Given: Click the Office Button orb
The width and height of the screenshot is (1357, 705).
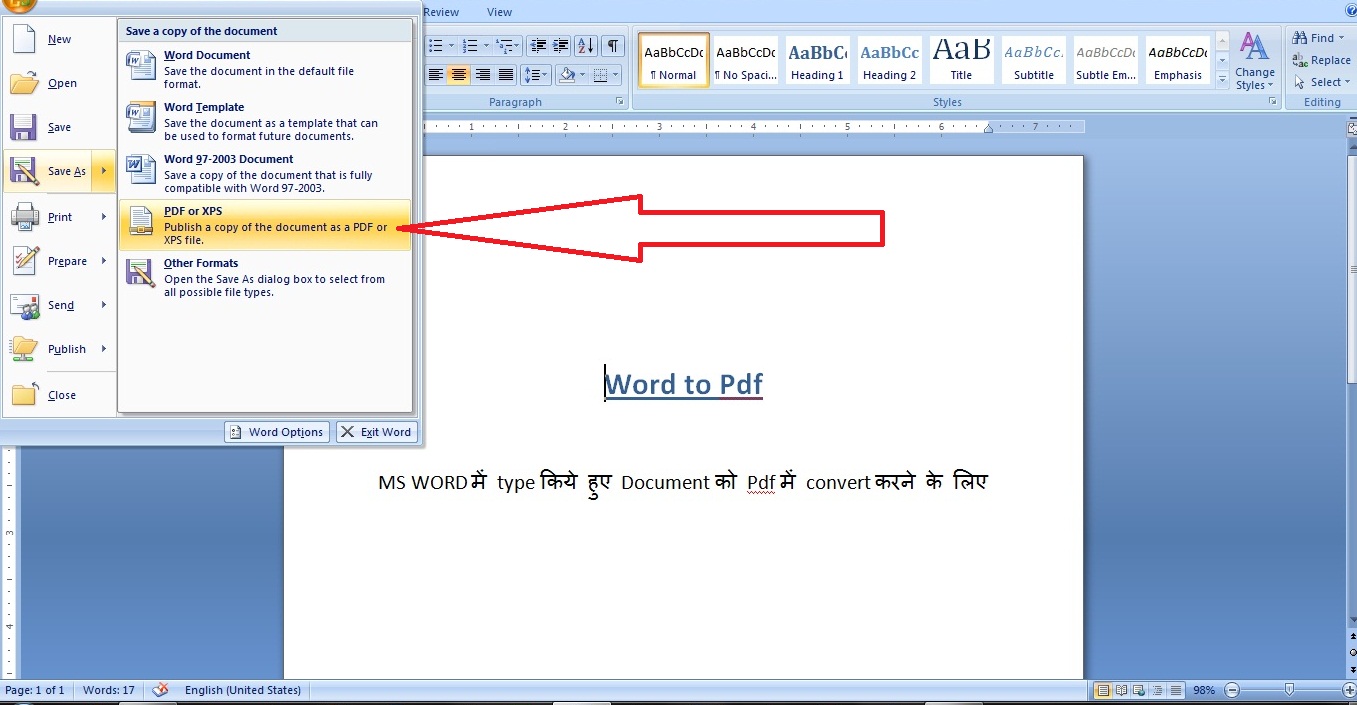Looking at the screenshot, I should 18,4.
